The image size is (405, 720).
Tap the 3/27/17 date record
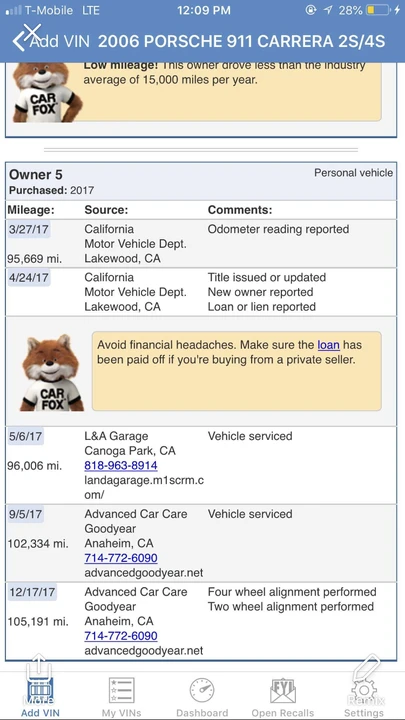(x=28, y=229)
